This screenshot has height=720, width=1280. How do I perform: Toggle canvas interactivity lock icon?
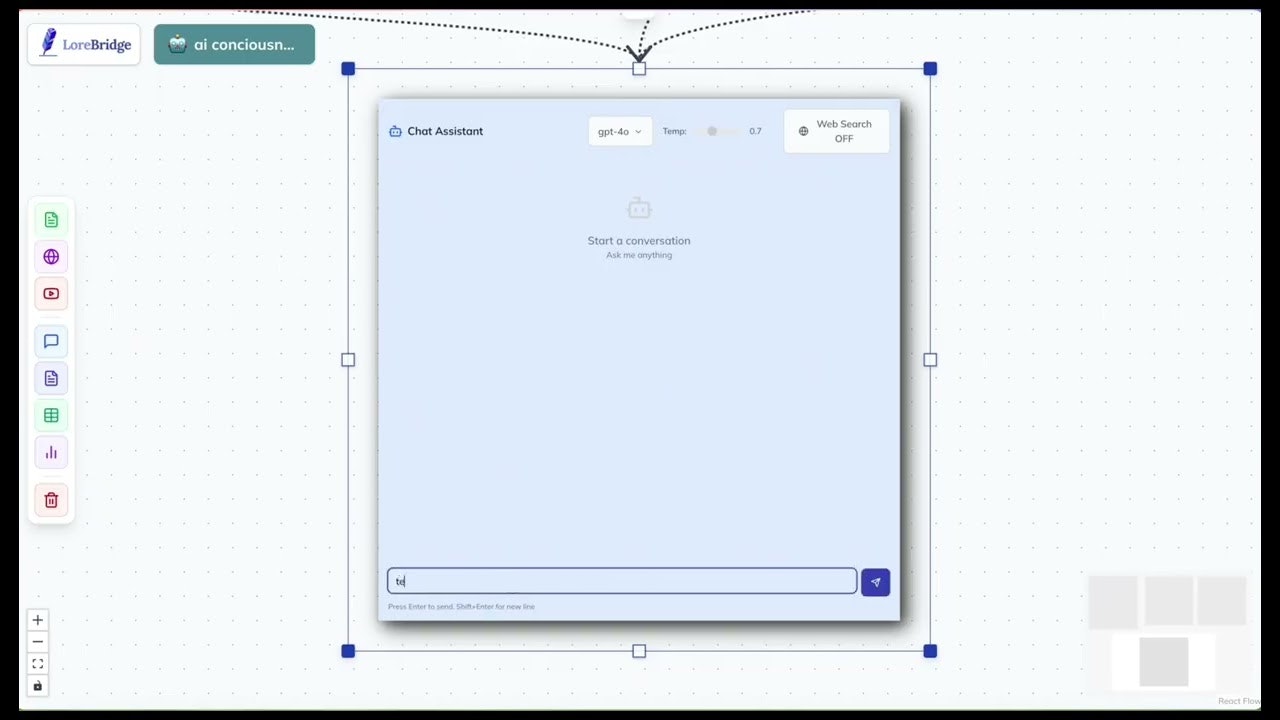coord(38,686)
